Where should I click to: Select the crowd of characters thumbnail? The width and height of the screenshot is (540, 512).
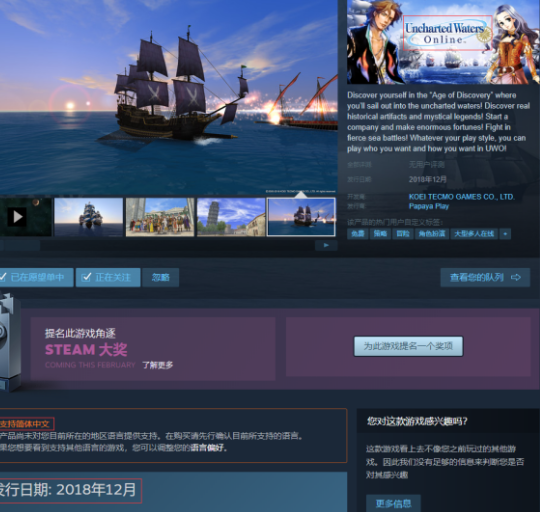160,217
